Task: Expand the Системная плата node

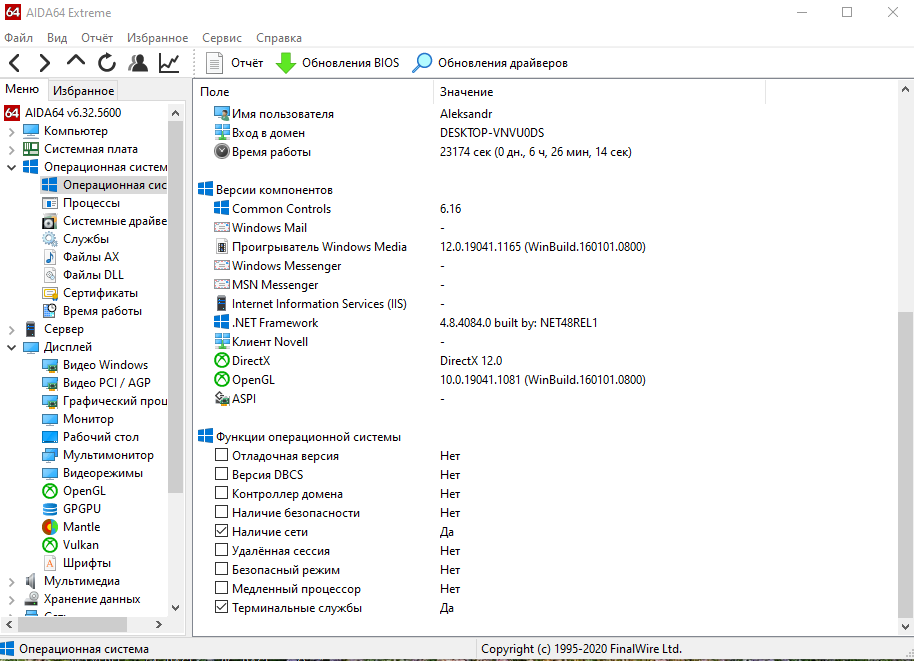Action: 11,150
